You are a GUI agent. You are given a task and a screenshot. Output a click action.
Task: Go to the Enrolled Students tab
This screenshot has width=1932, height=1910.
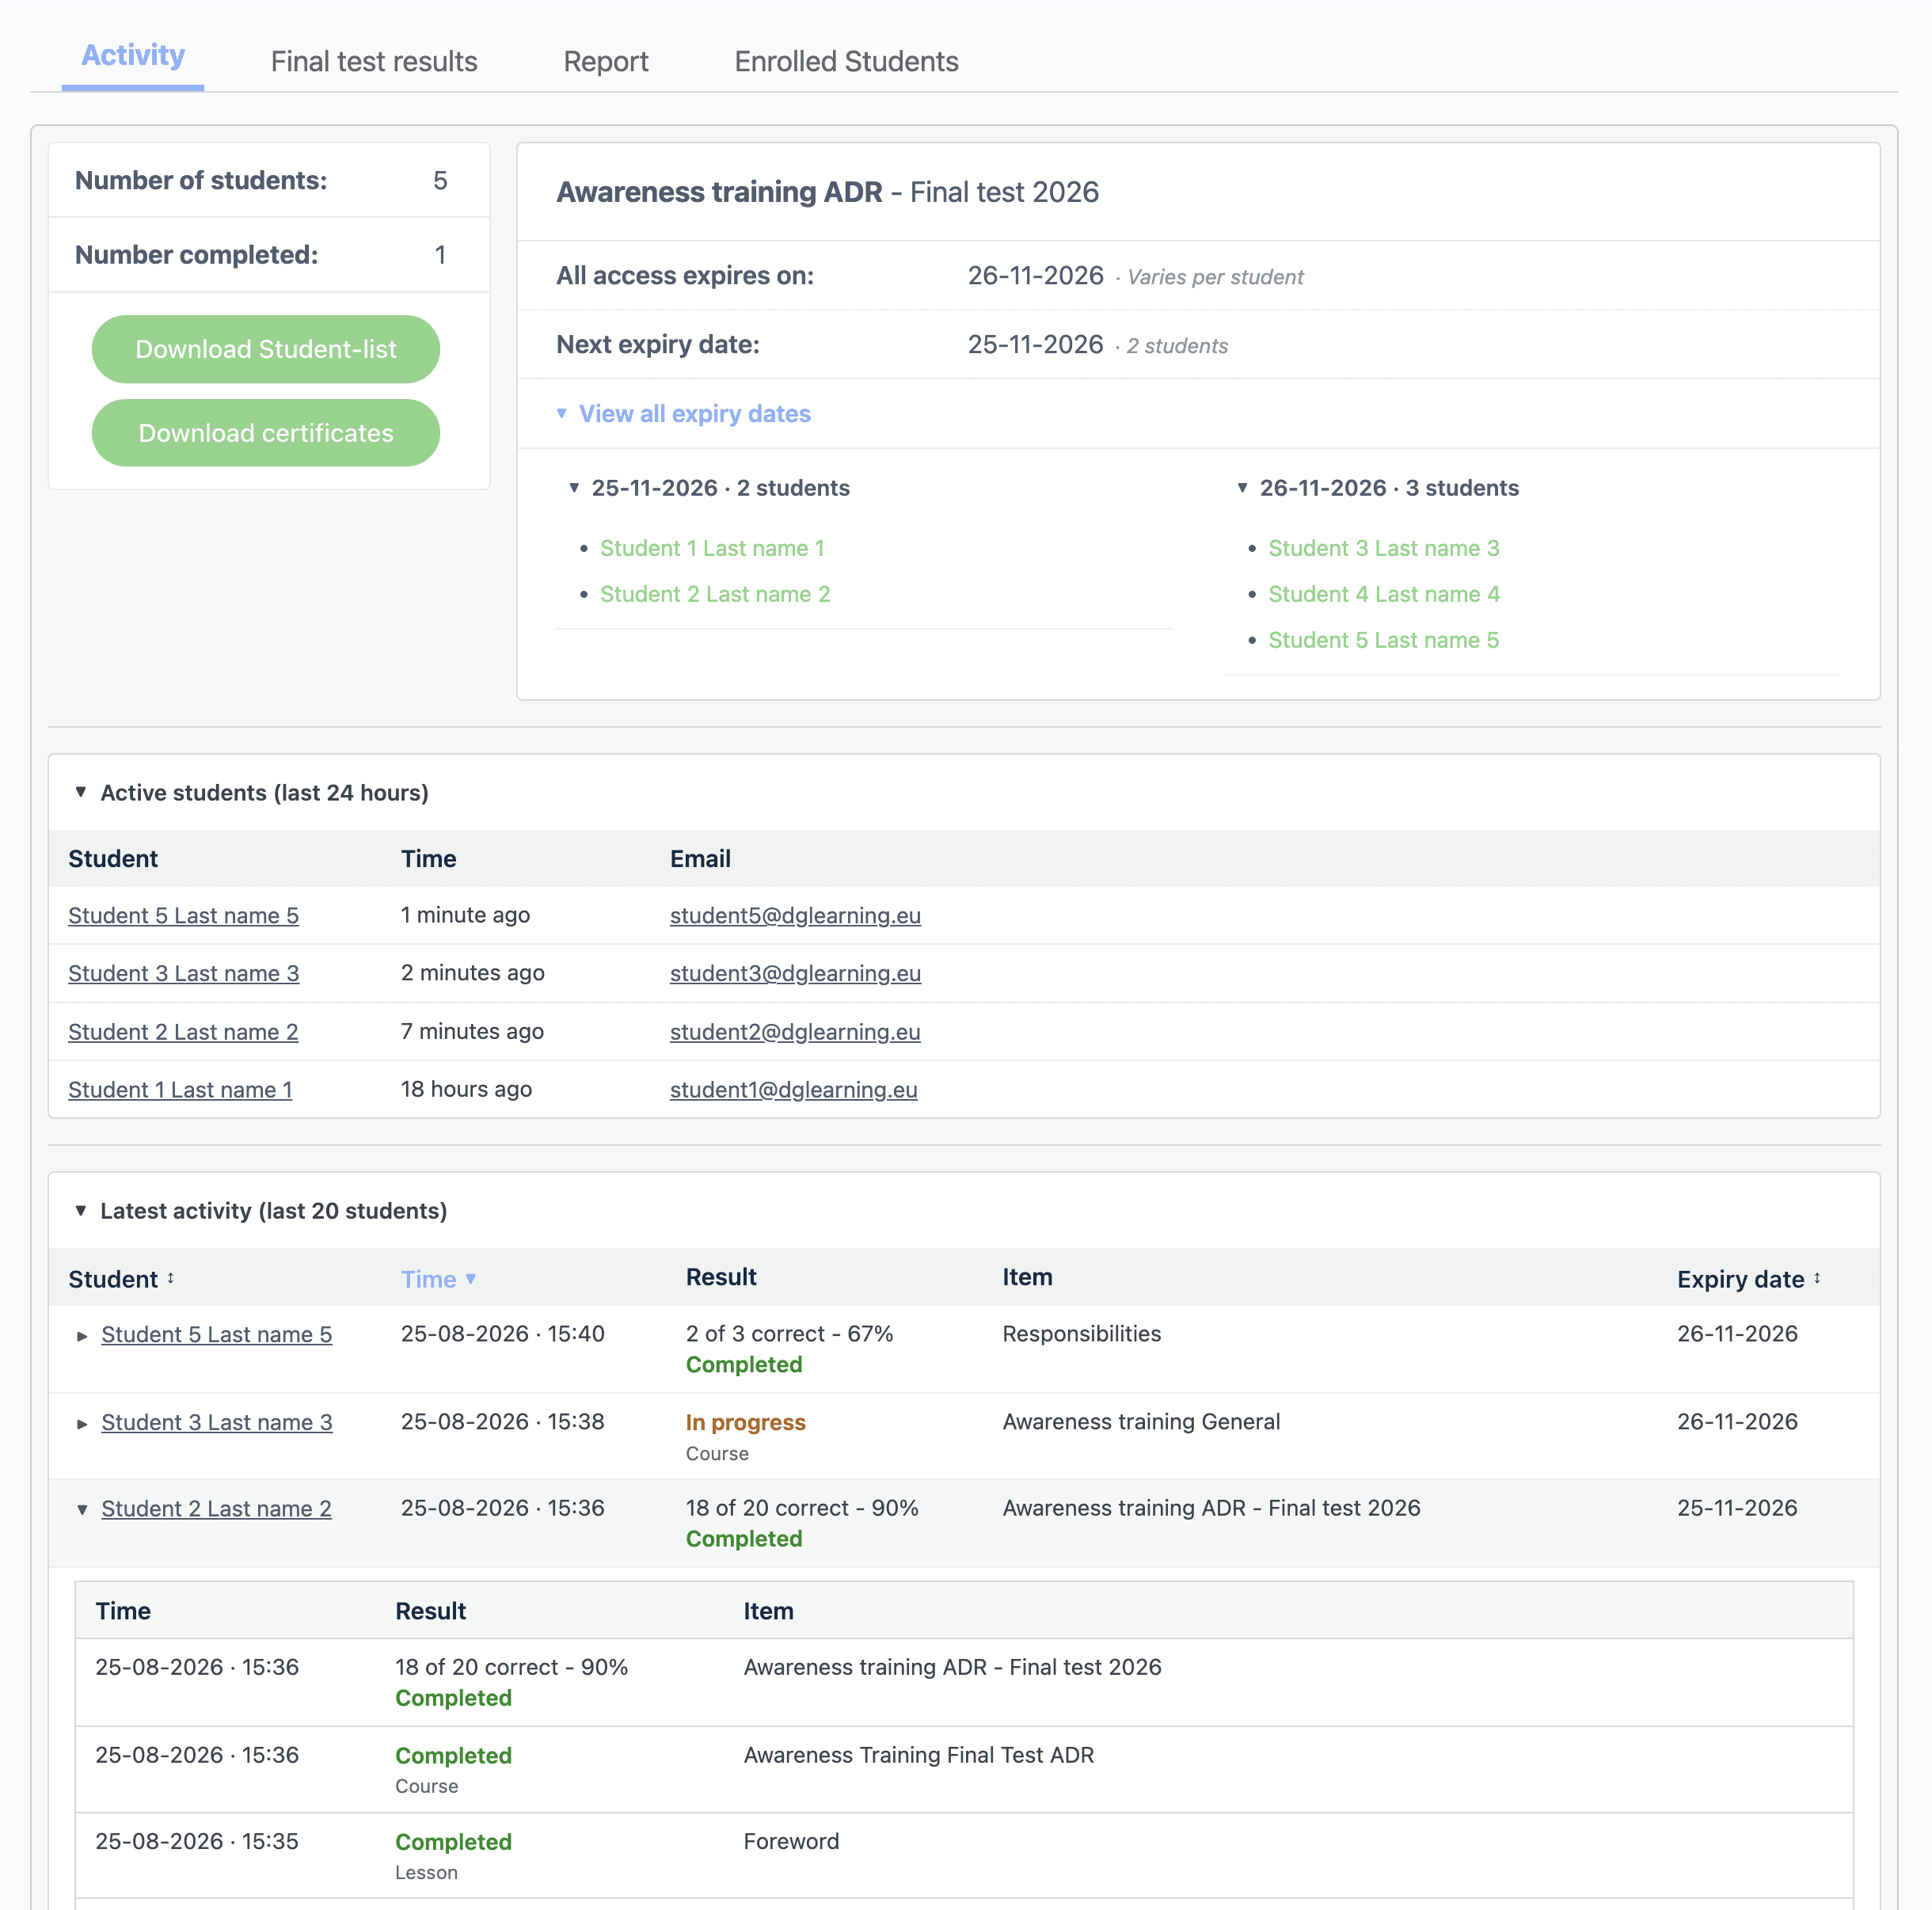(846, 62)
